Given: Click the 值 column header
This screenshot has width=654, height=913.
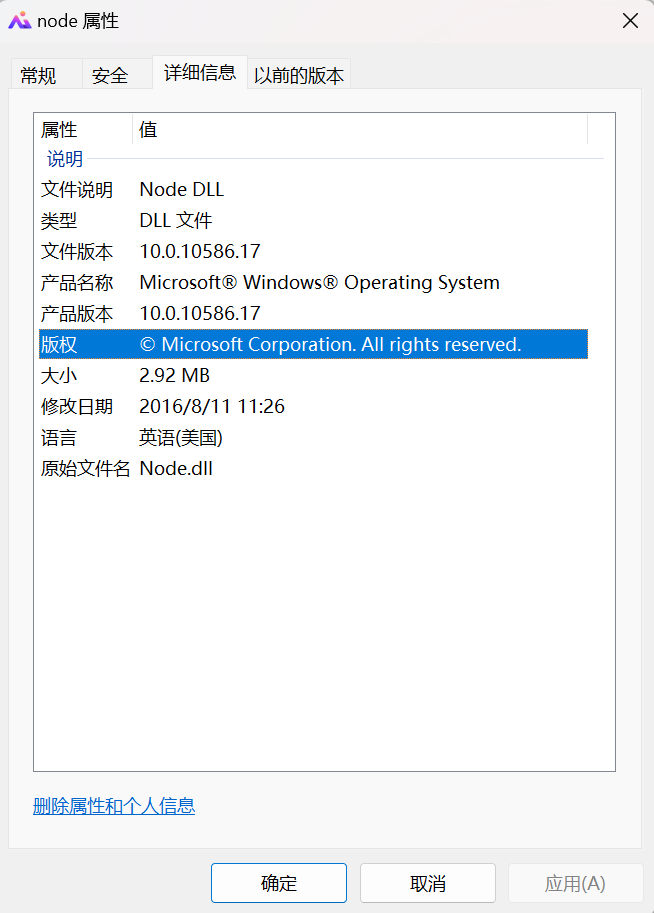Looking at the screenshot, I should tap(145, 130).
